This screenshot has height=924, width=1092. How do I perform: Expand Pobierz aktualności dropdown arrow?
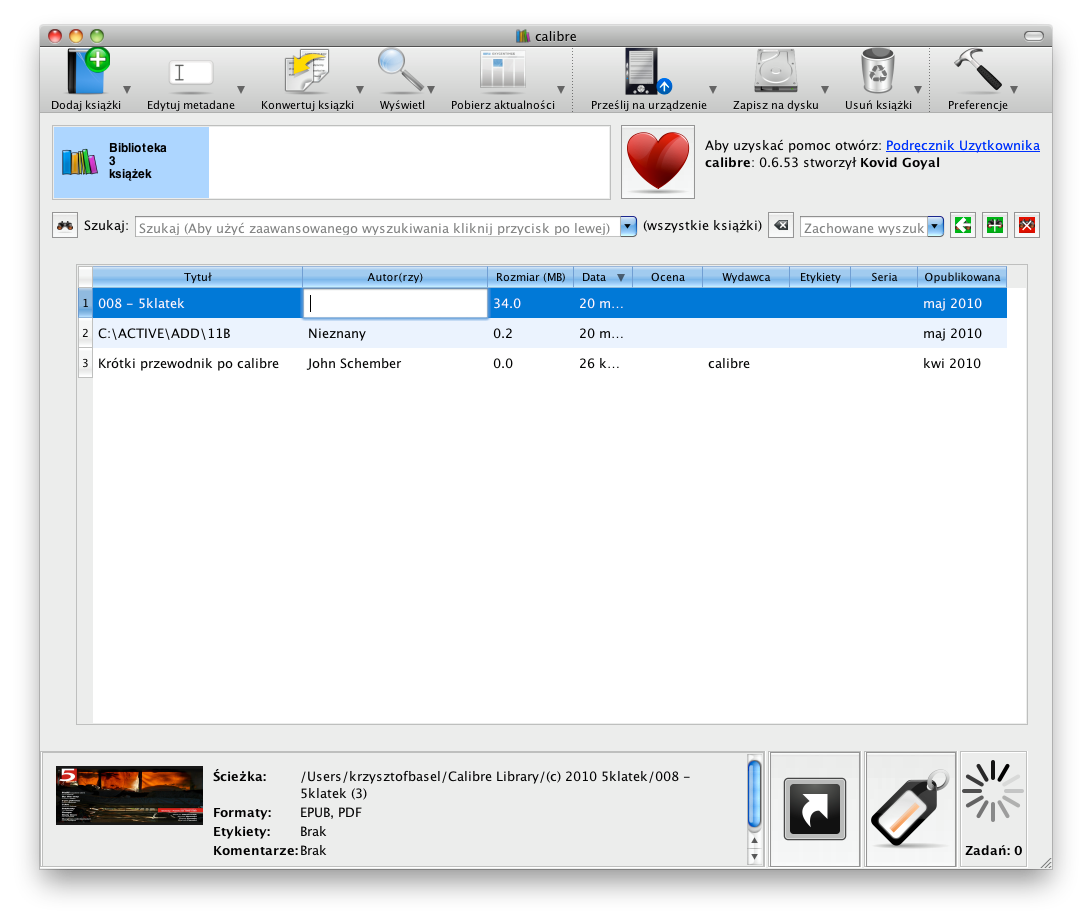pos(561,90)
